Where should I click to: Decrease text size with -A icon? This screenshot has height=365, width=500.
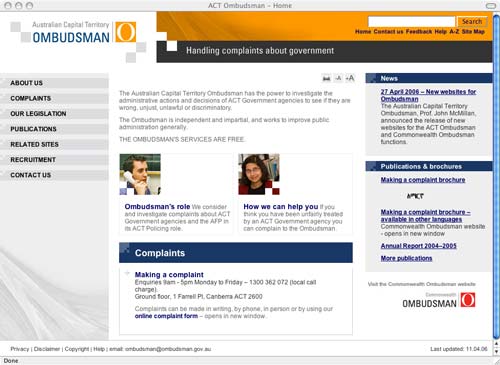tap(338, 78)
